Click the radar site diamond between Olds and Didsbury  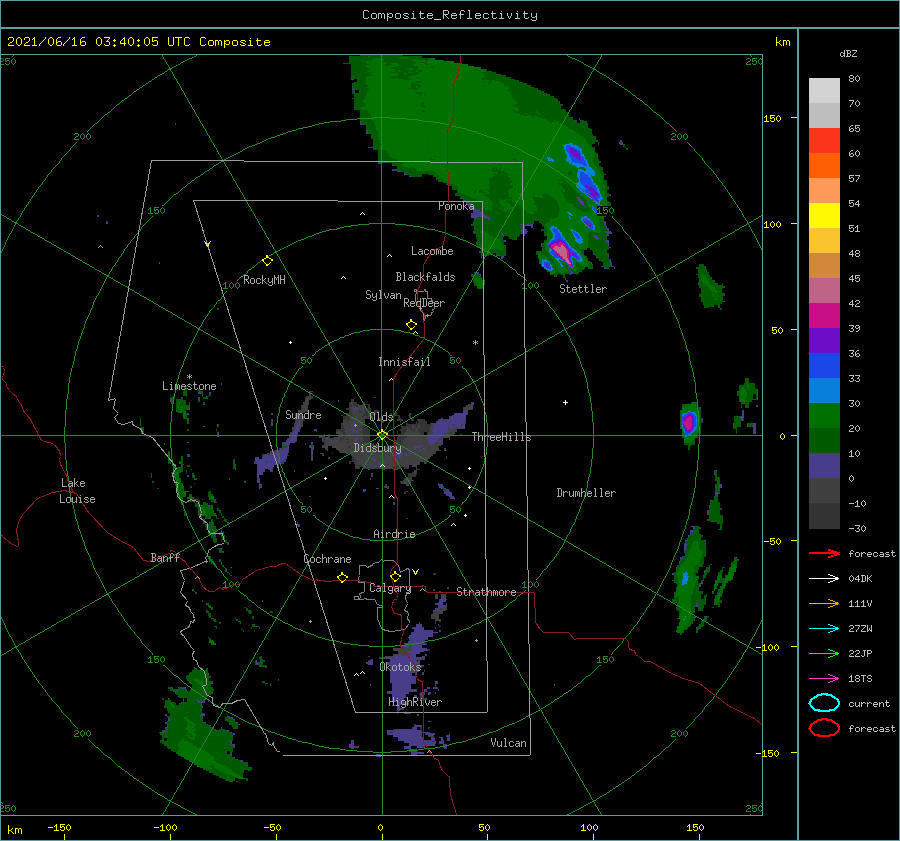[382, 435]
